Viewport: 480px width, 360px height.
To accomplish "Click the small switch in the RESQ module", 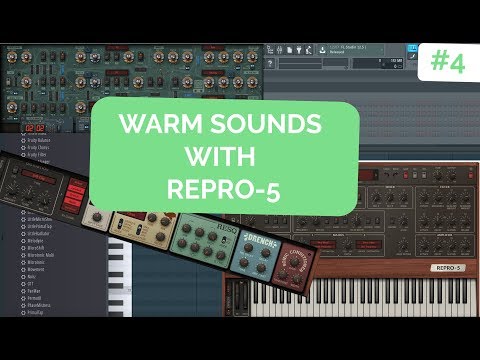I will [224, 240].
